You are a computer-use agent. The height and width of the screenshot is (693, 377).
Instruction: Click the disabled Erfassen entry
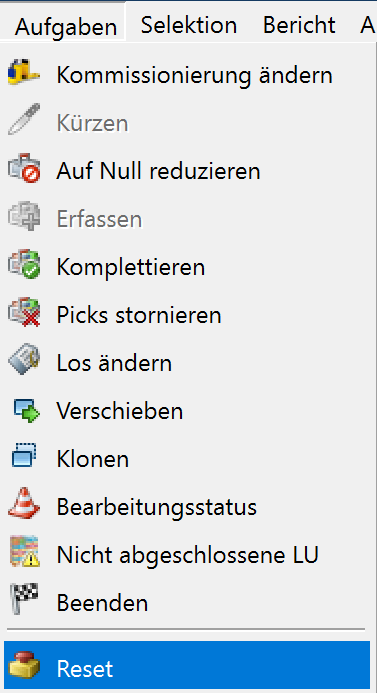[x=187, y=219]
